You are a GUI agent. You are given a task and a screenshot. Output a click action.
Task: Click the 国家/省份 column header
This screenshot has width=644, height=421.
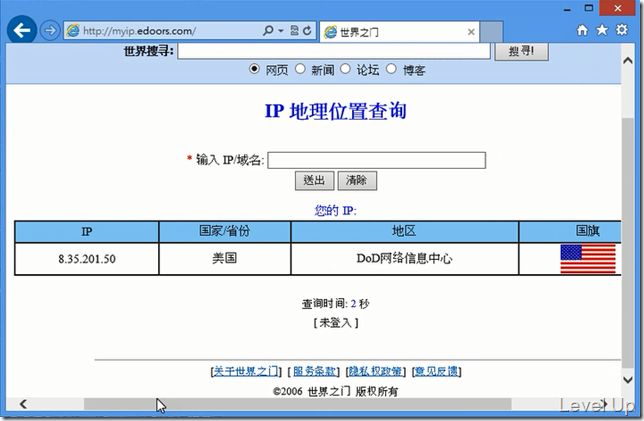[225, 231]
